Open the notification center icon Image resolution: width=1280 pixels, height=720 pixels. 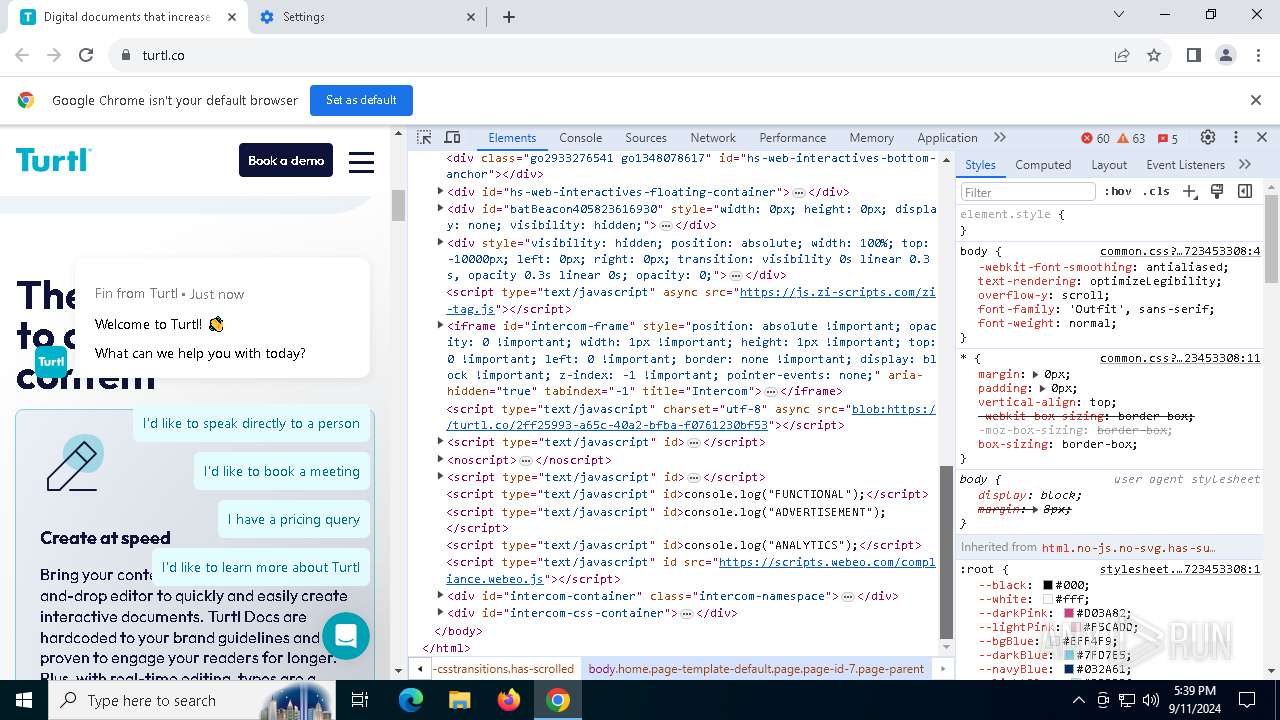click(x=1247, y=700)
